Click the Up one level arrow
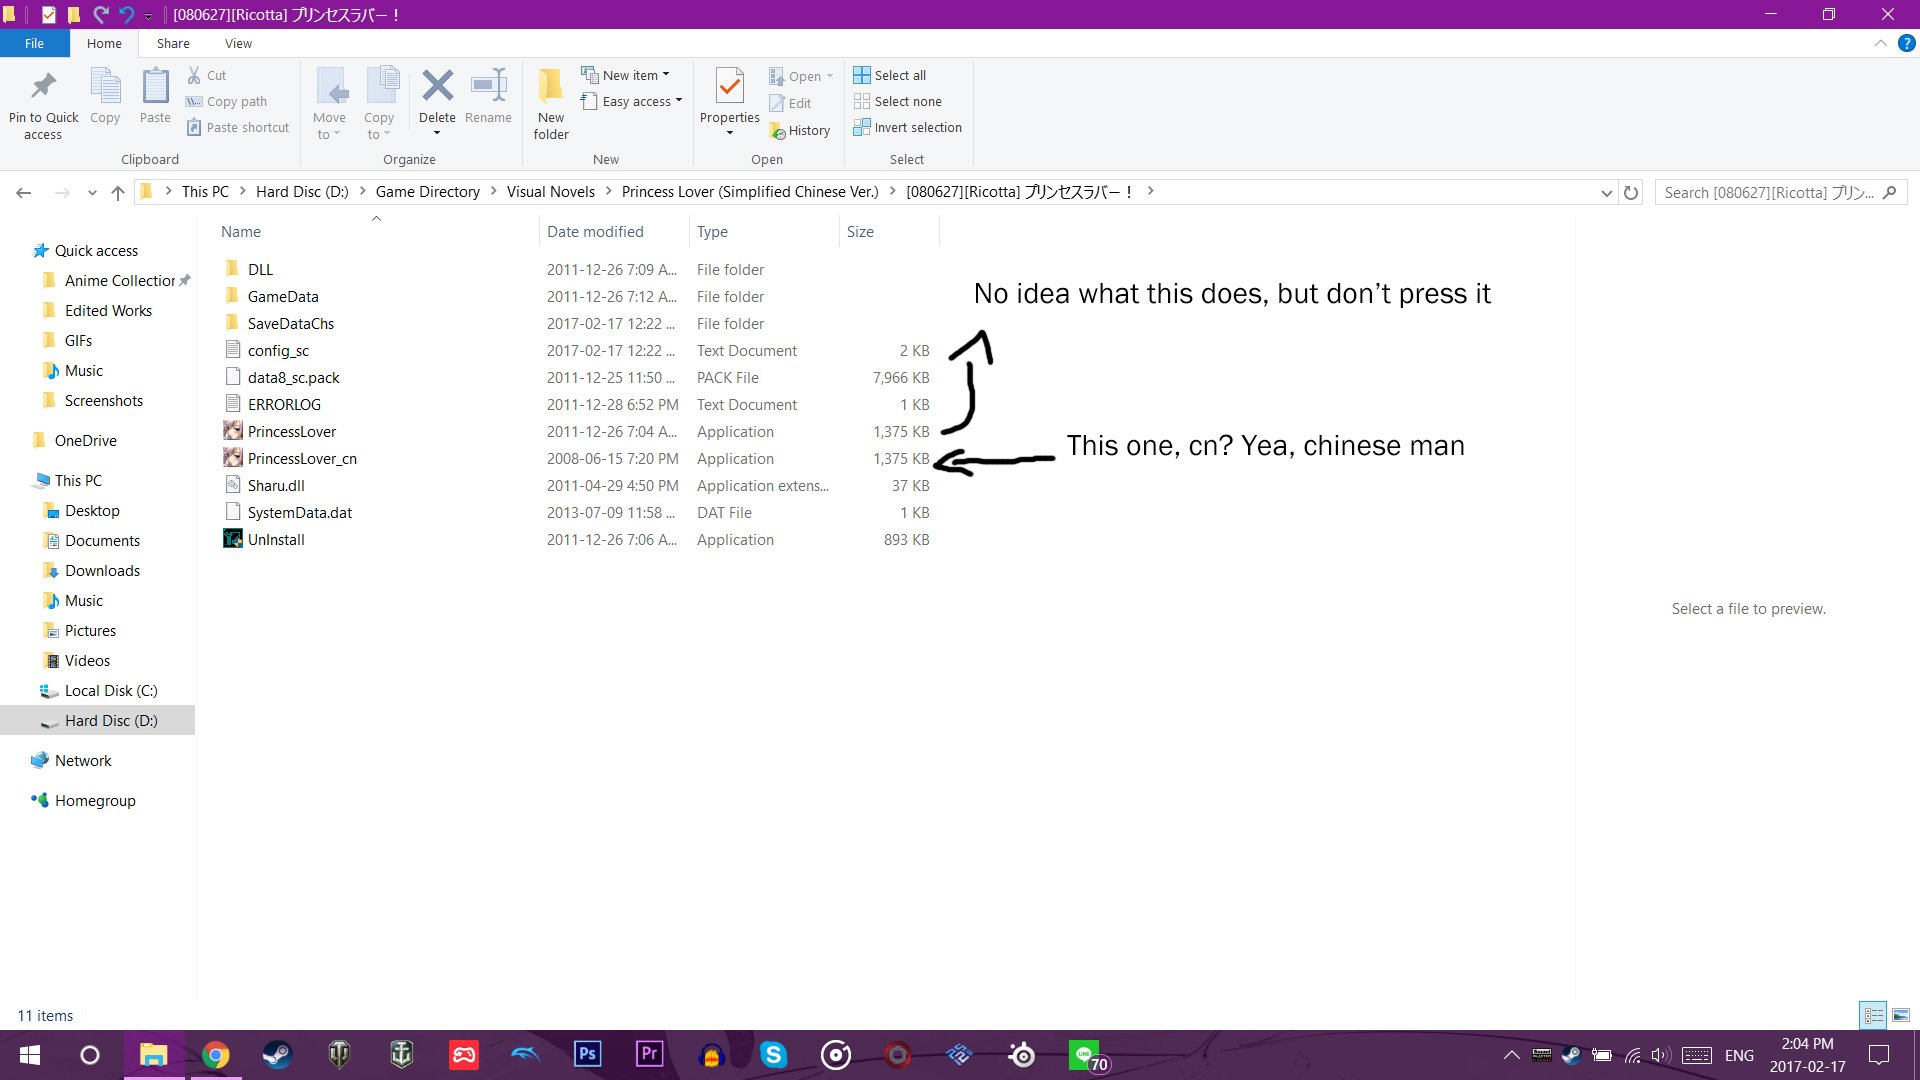The width and height of the screenshot is (1920, 1080). (x=118, y=192)
